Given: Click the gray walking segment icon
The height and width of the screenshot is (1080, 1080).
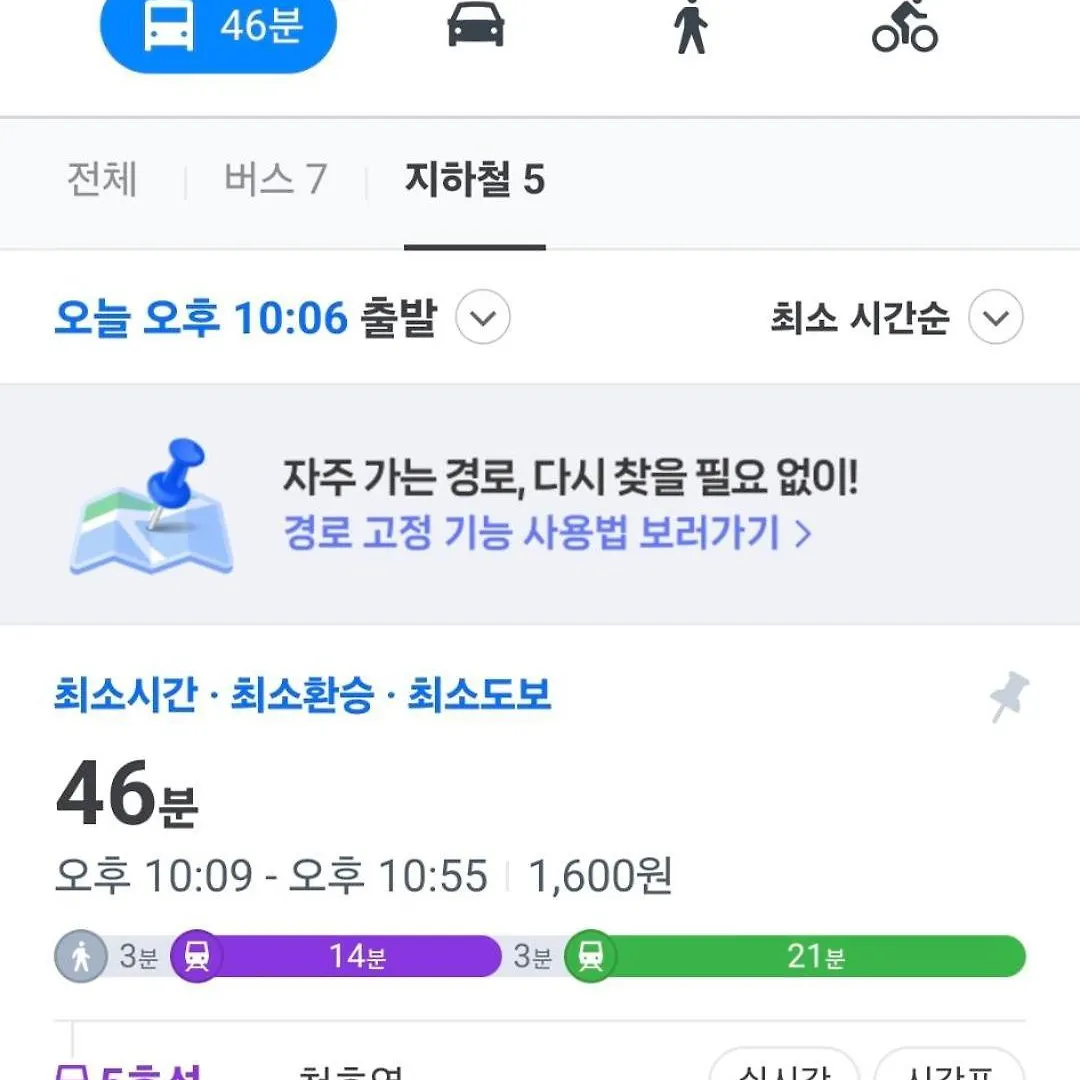Looking at the screenshot, I should [x=81, y=957].
